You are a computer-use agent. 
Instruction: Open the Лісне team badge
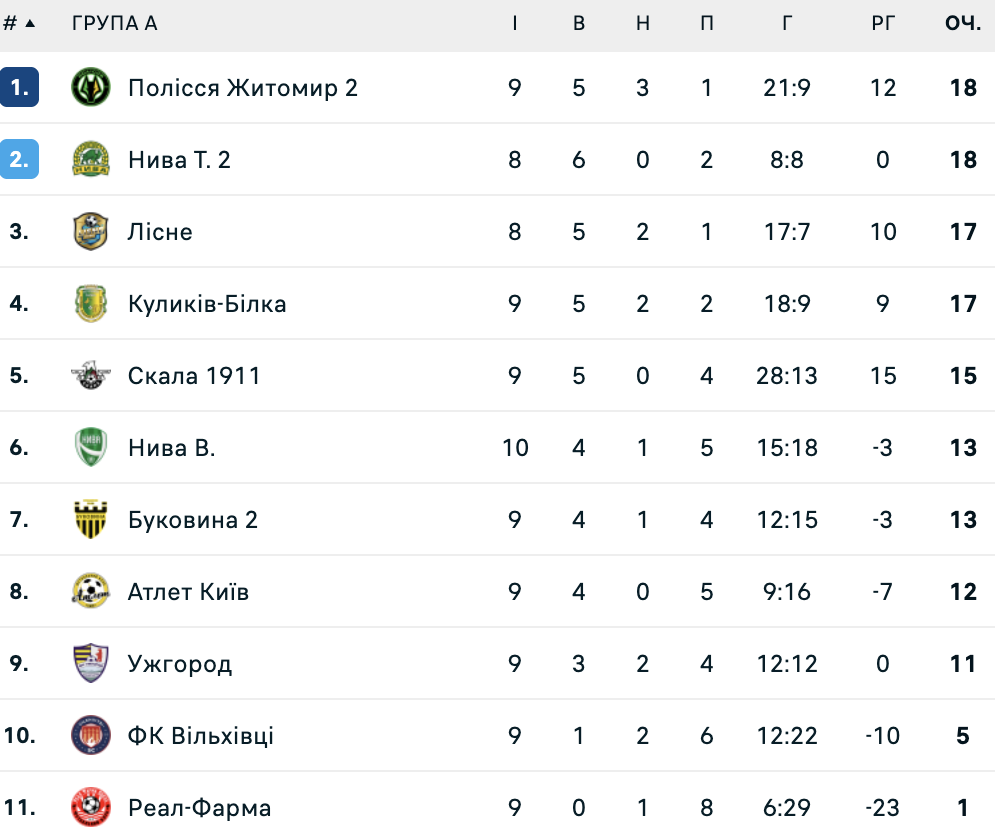(x=91, y=232)
